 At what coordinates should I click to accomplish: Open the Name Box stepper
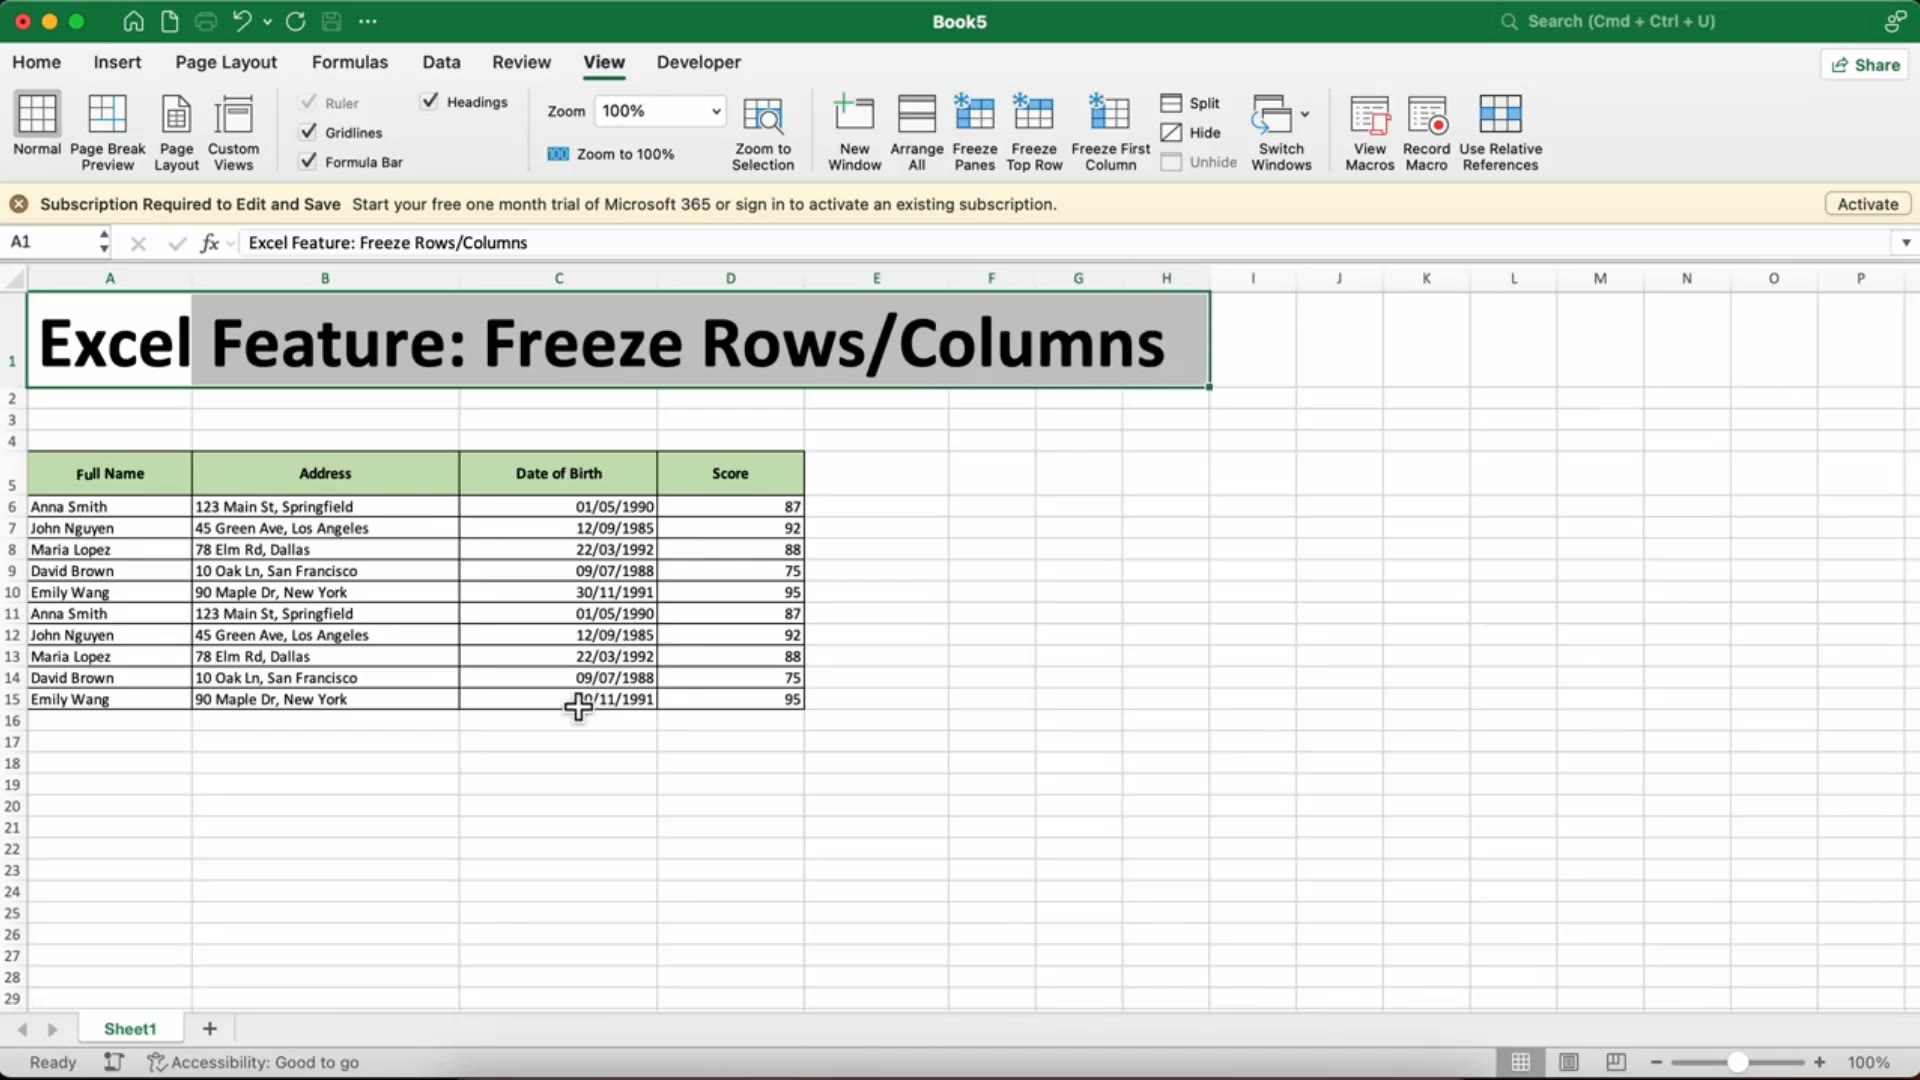(104, 242)
